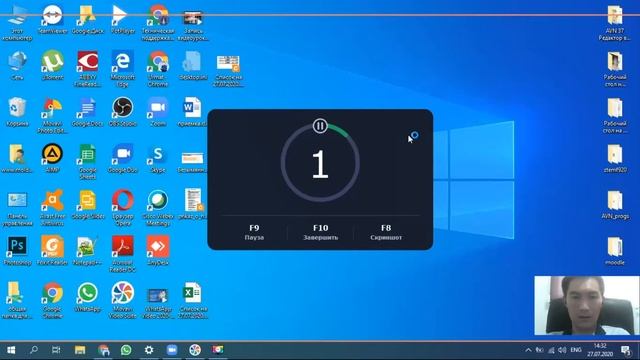
Task: Open the Корзина recycle bin
Action: tap(17, 111)
